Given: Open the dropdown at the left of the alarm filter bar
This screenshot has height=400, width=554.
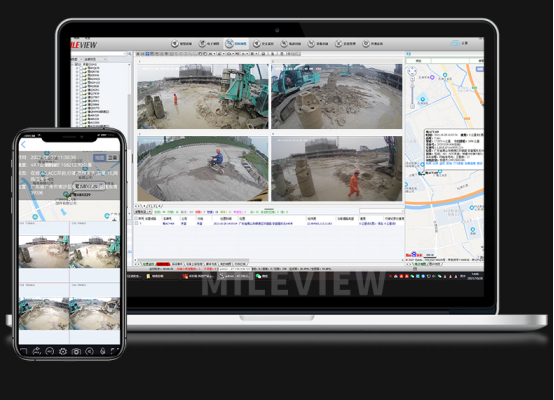Looking at the screenshot, I should (143, 212).
